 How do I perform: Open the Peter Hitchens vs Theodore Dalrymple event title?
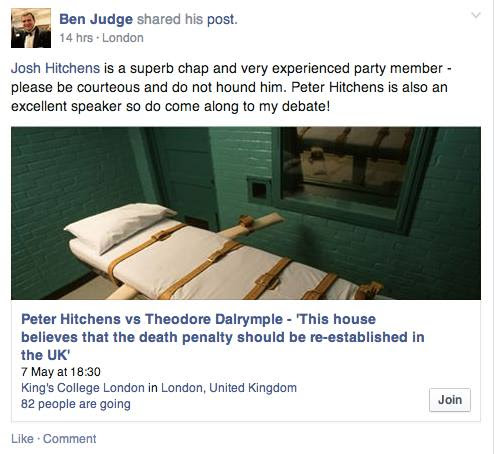(x=223, y=337)
